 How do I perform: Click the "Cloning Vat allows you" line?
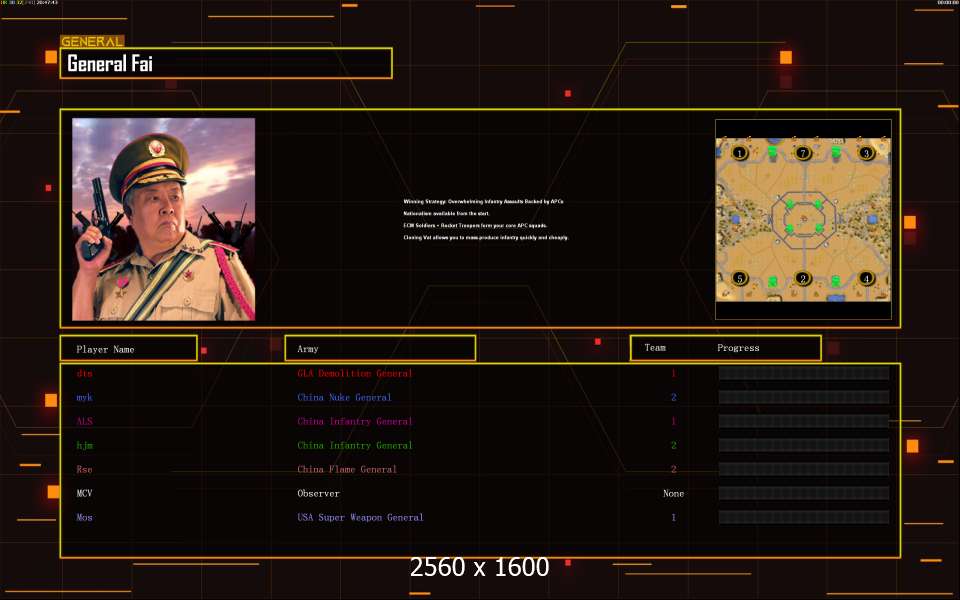pos(486,238)
